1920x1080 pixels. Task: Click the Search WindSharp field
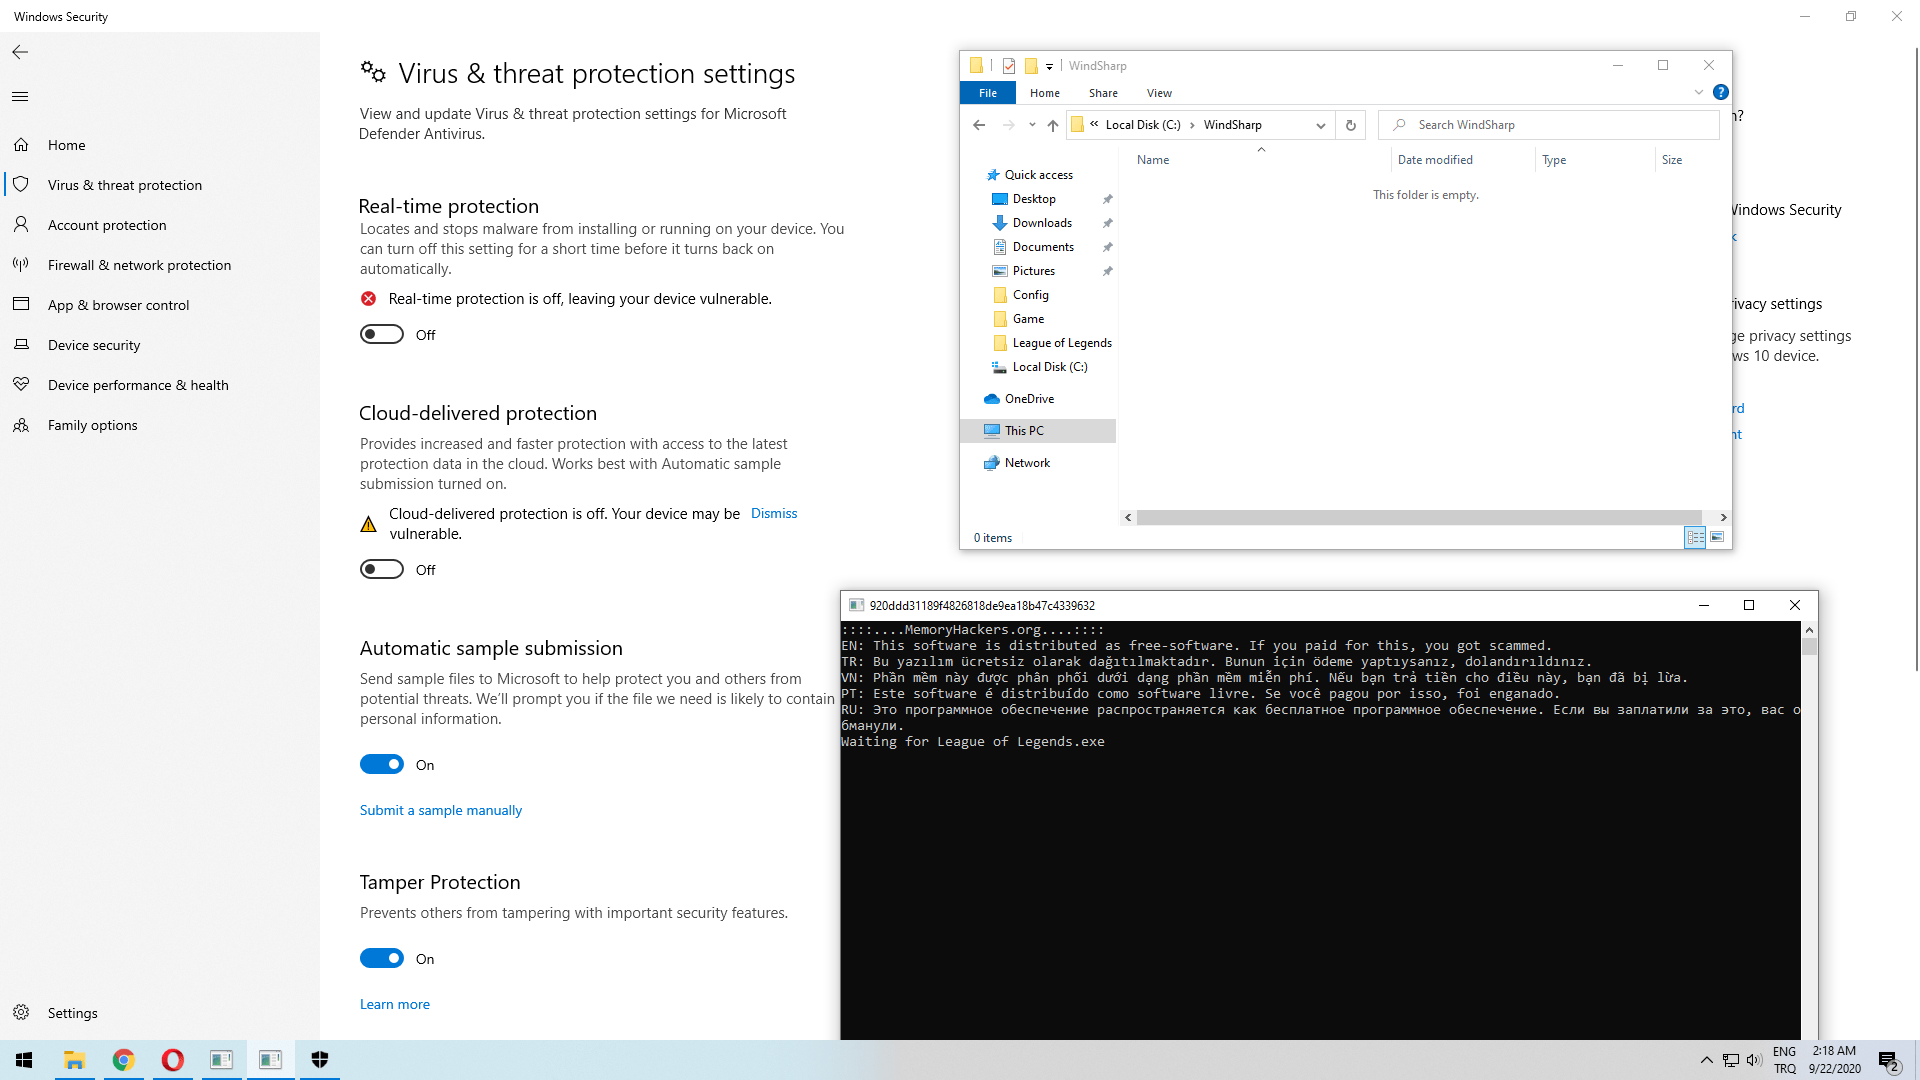[1548, 125]
